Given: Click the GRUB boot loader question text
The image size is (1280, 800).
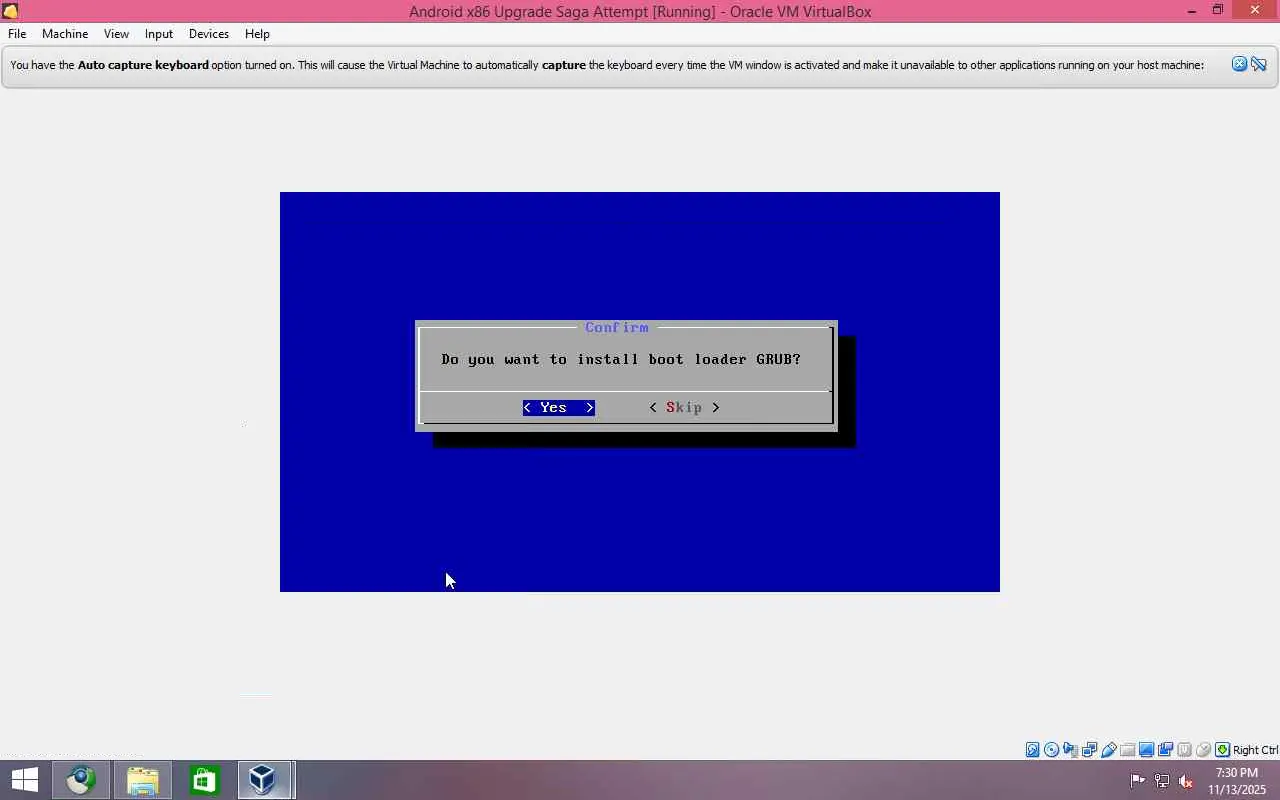Looking at the screenshot, I should [x=621, y=359].
